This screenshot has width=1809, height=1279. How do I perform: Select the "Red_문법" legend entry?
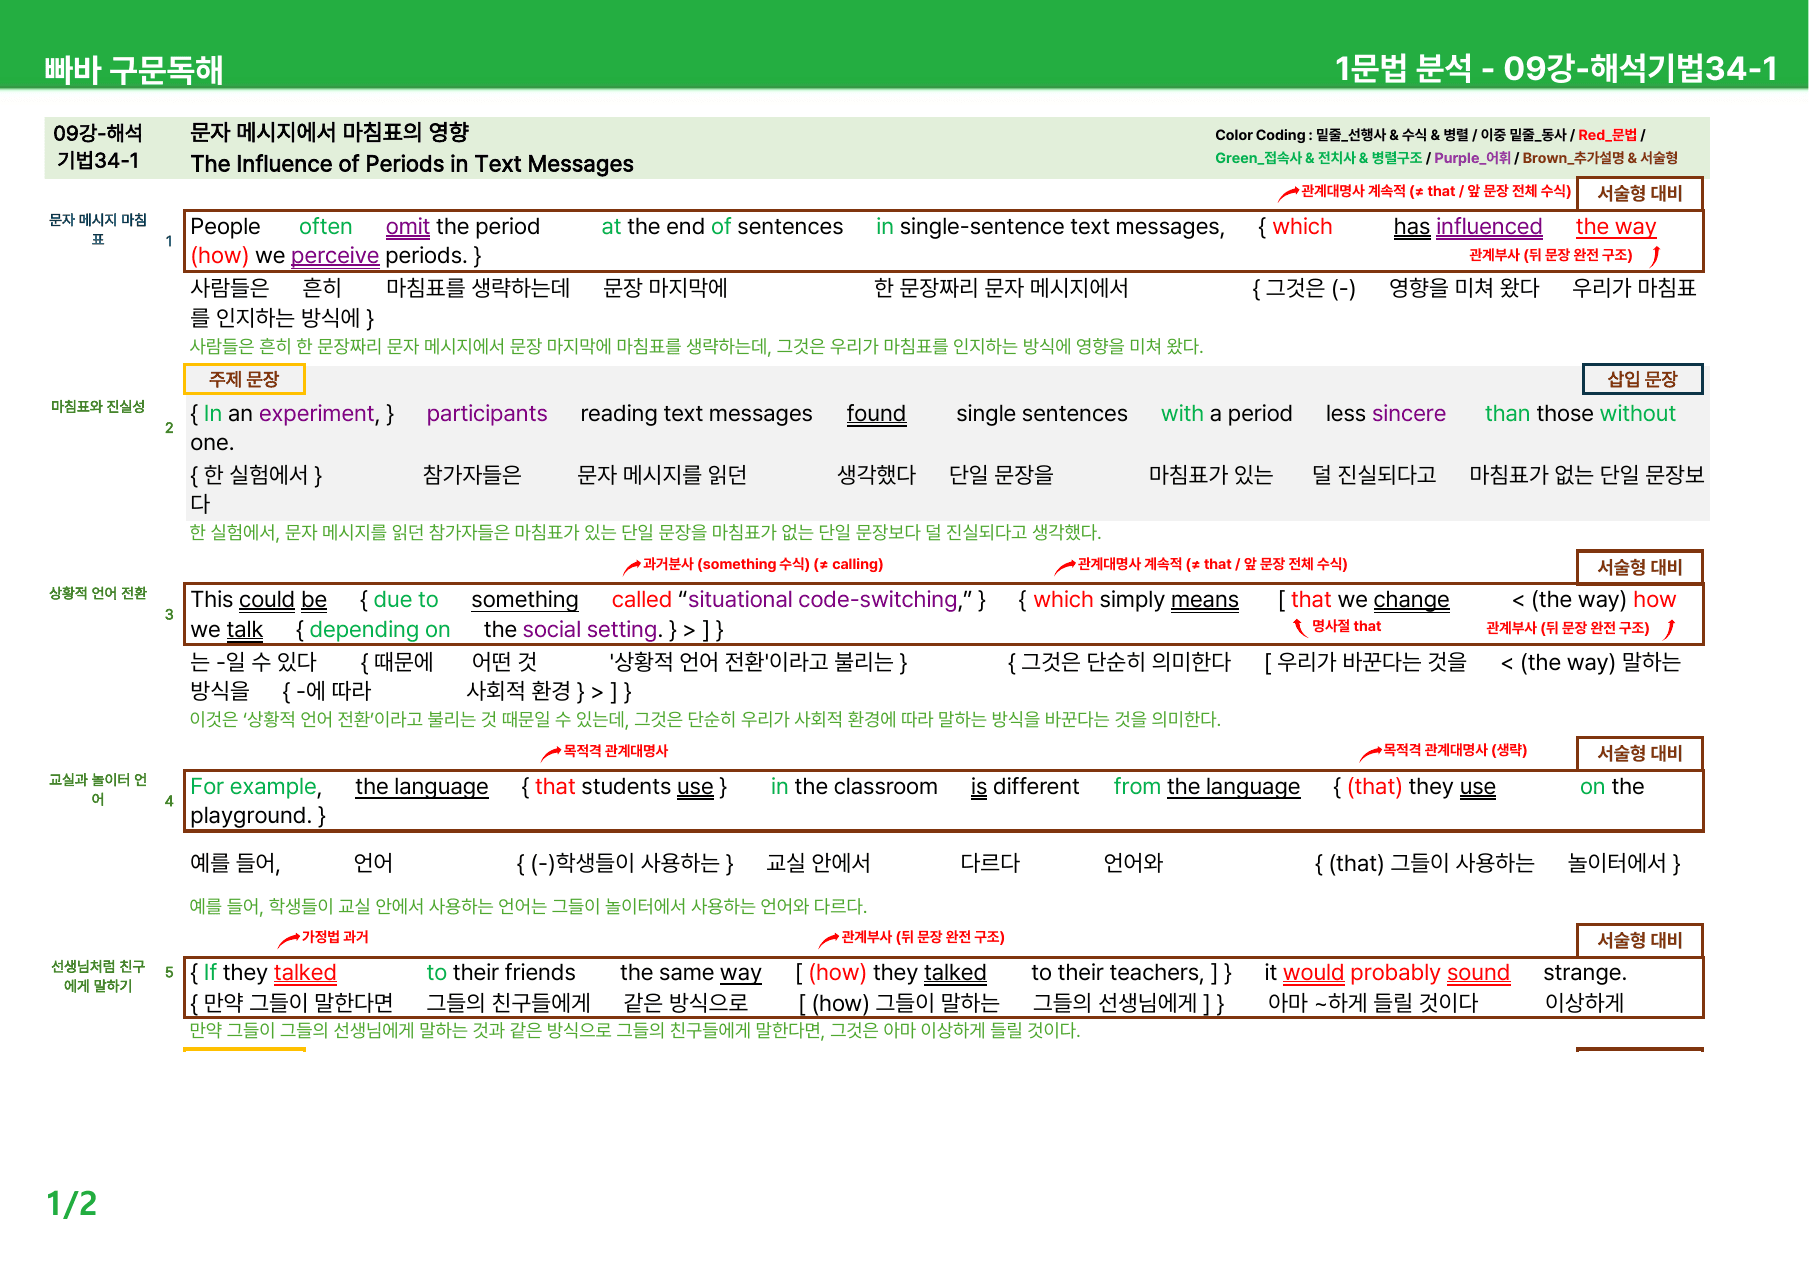1607,135
